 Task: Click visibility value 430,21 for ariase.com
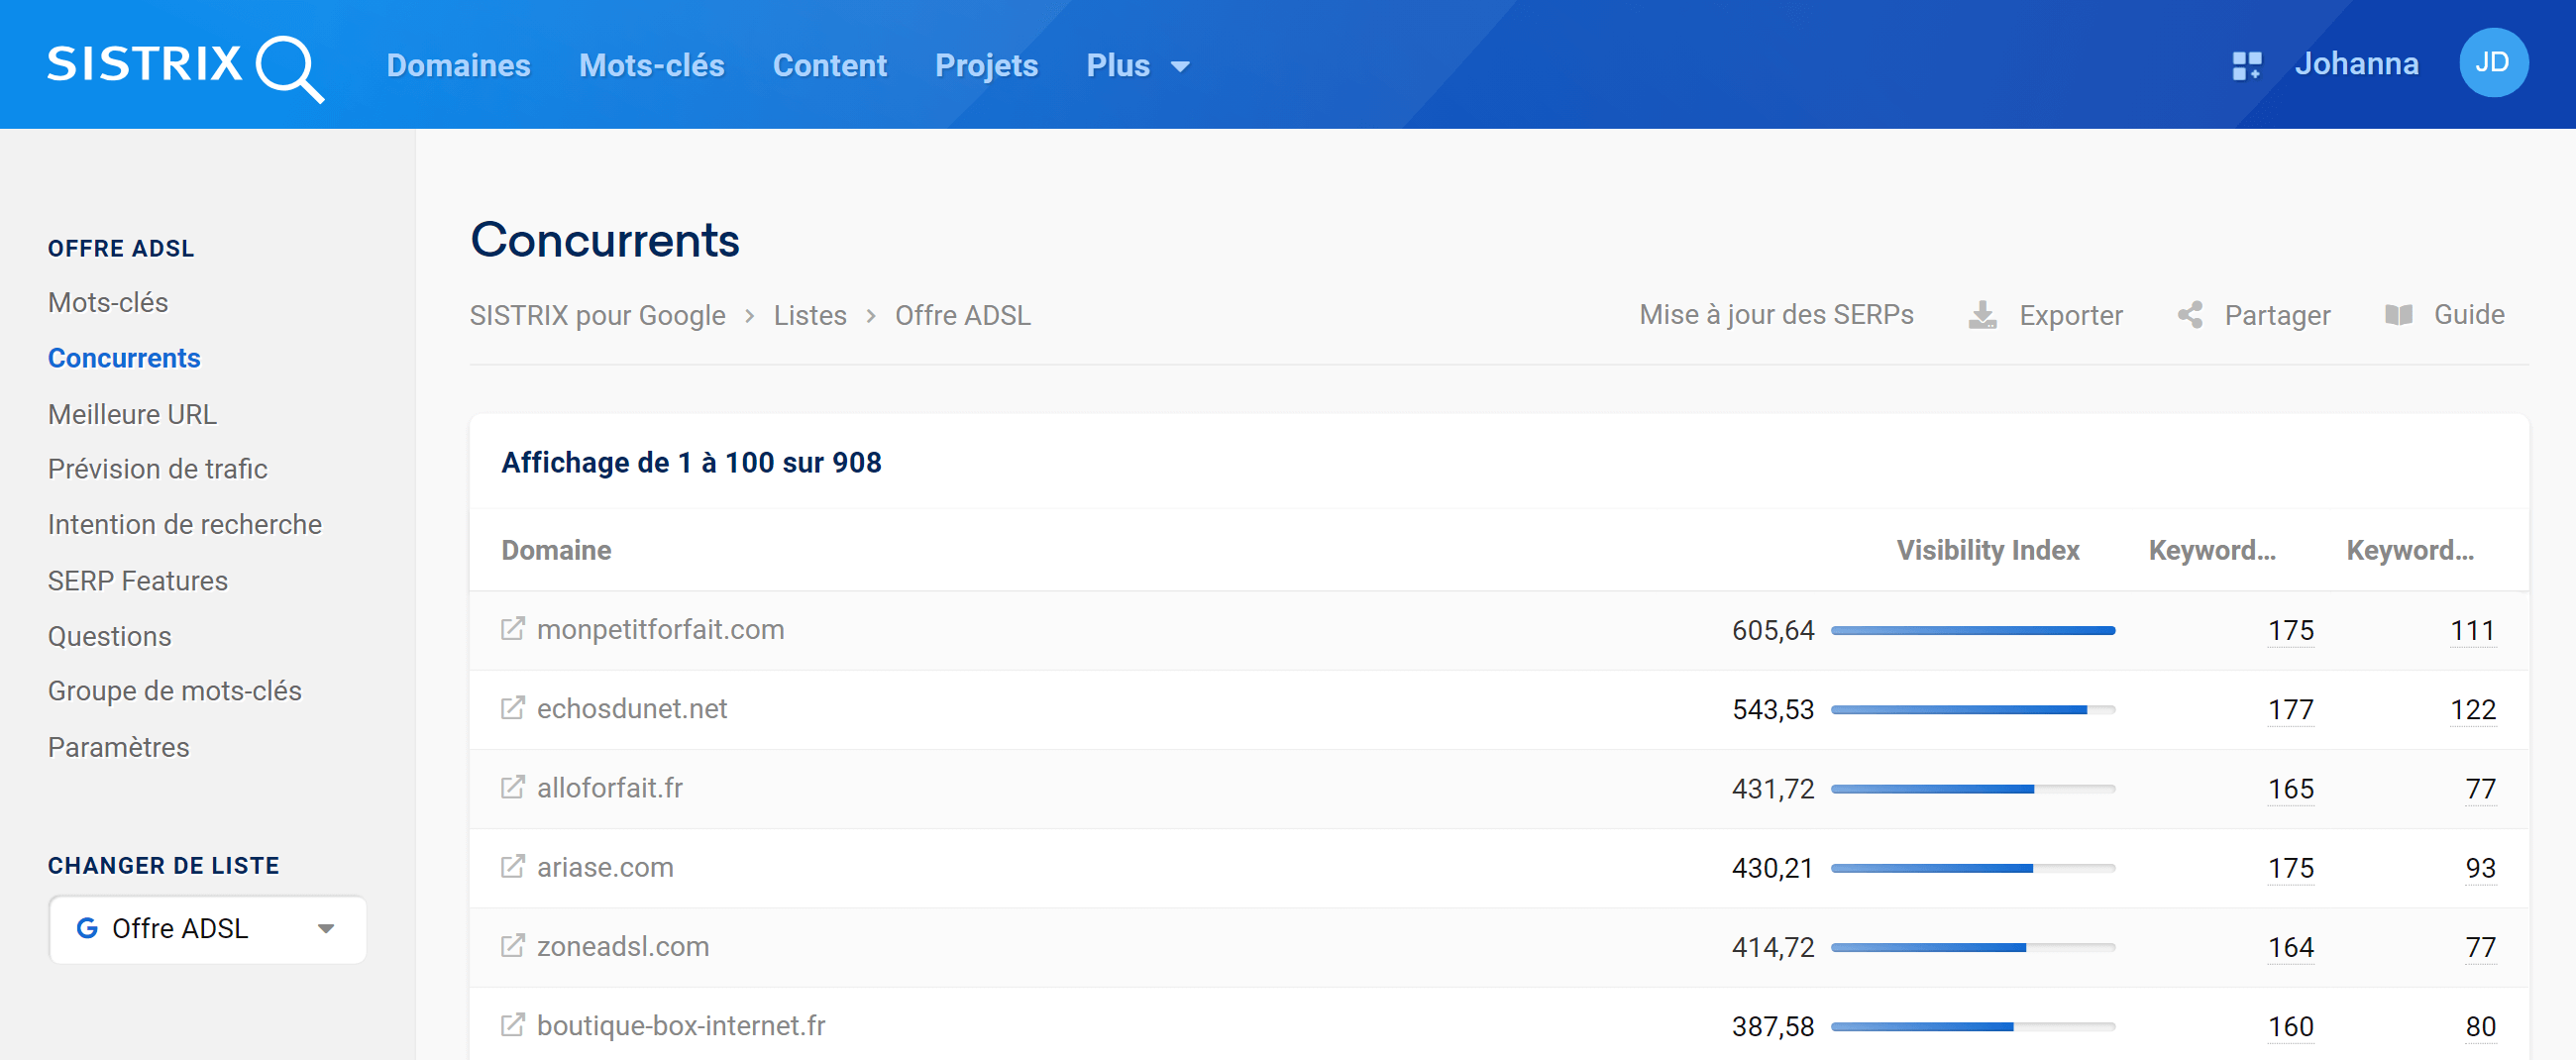click(1772, 867)
